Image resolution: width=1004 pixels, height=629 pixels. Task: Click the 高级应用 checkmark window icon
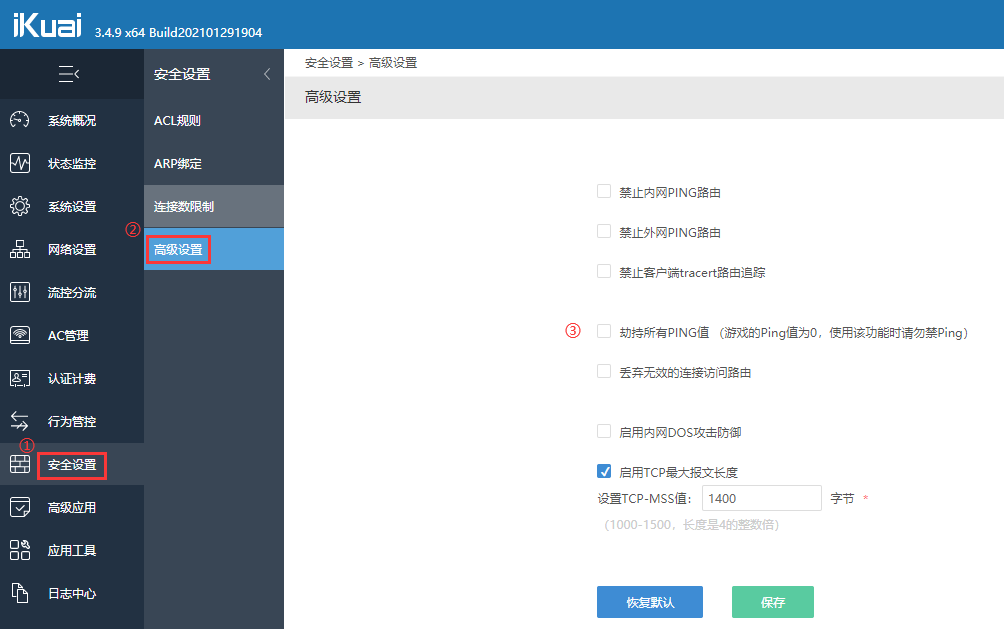20,507
